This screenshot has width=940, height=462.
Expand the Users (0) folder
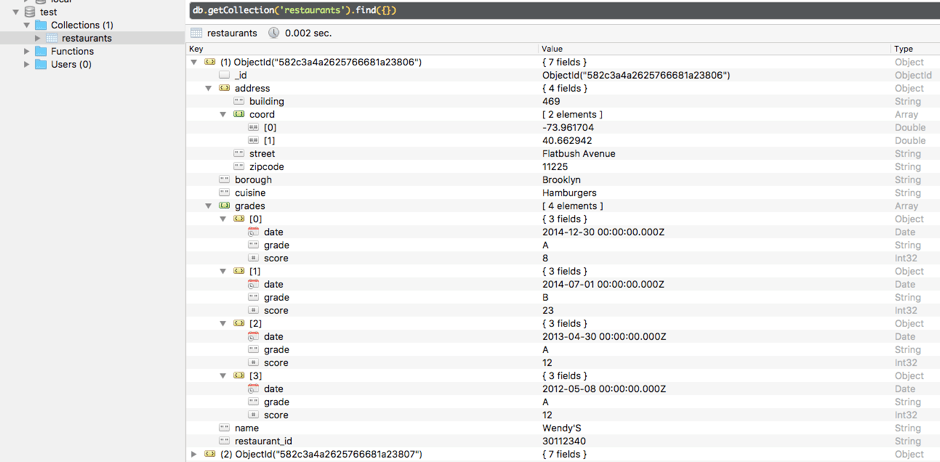[27, 64]
